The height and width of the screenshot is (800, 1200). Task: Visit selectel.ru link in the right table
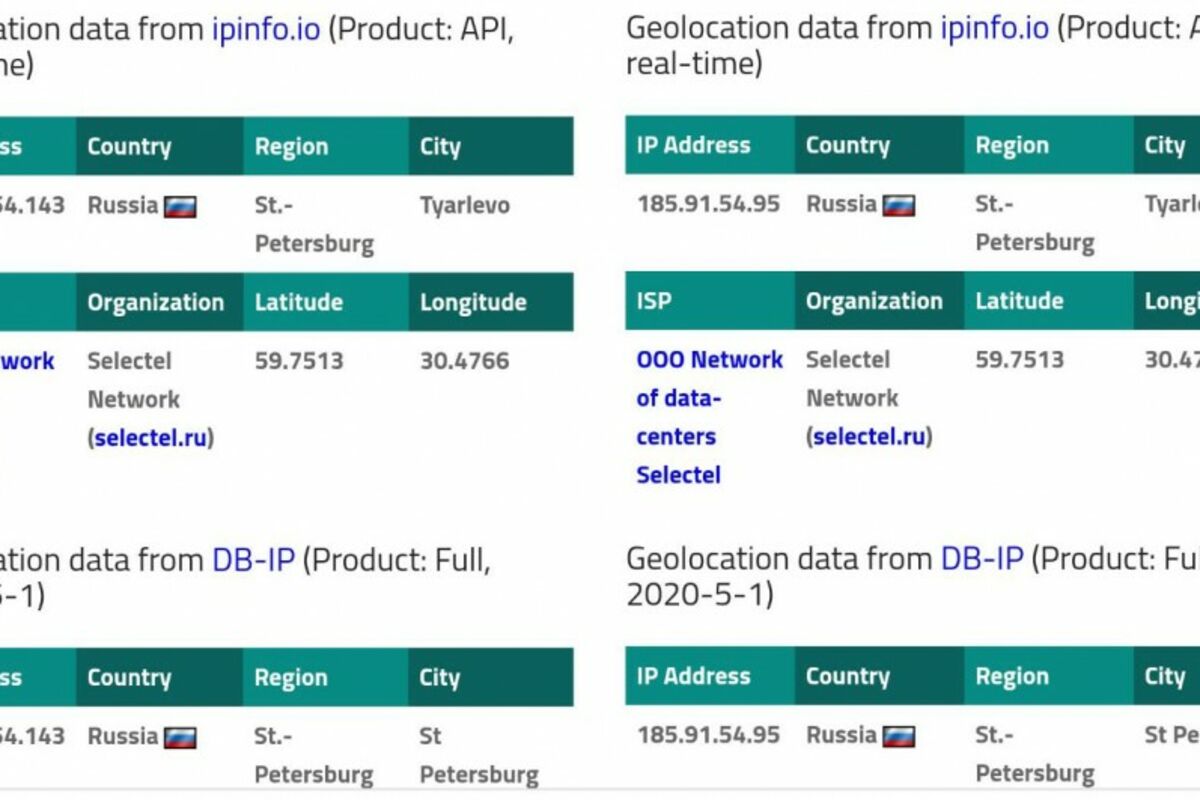click(869, 437)
